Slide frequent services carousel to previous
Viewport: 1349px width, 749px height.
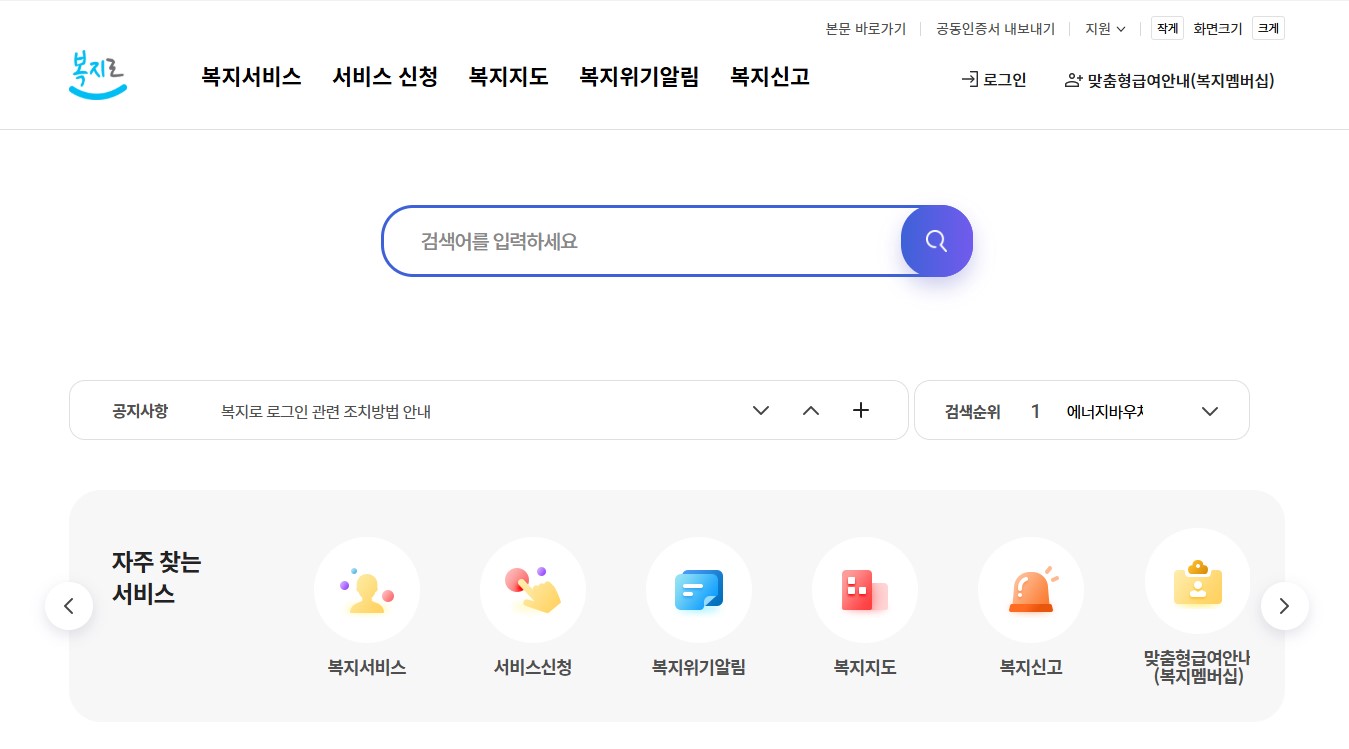[x=69, y=606]
